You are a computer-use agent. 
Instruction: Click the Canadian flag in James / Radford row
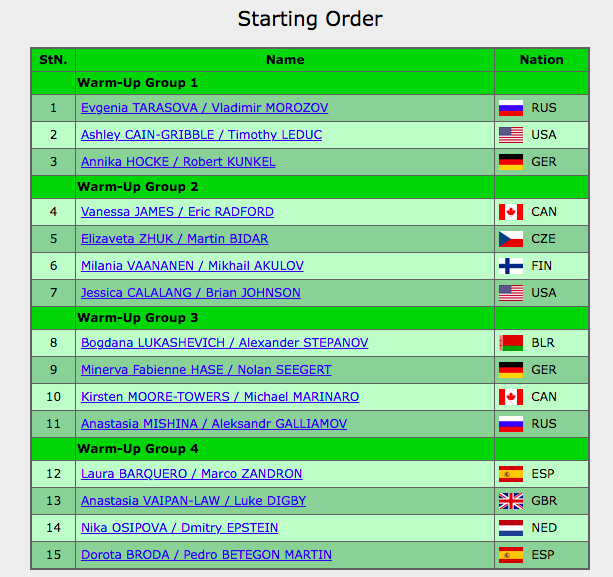coord(511,212)
